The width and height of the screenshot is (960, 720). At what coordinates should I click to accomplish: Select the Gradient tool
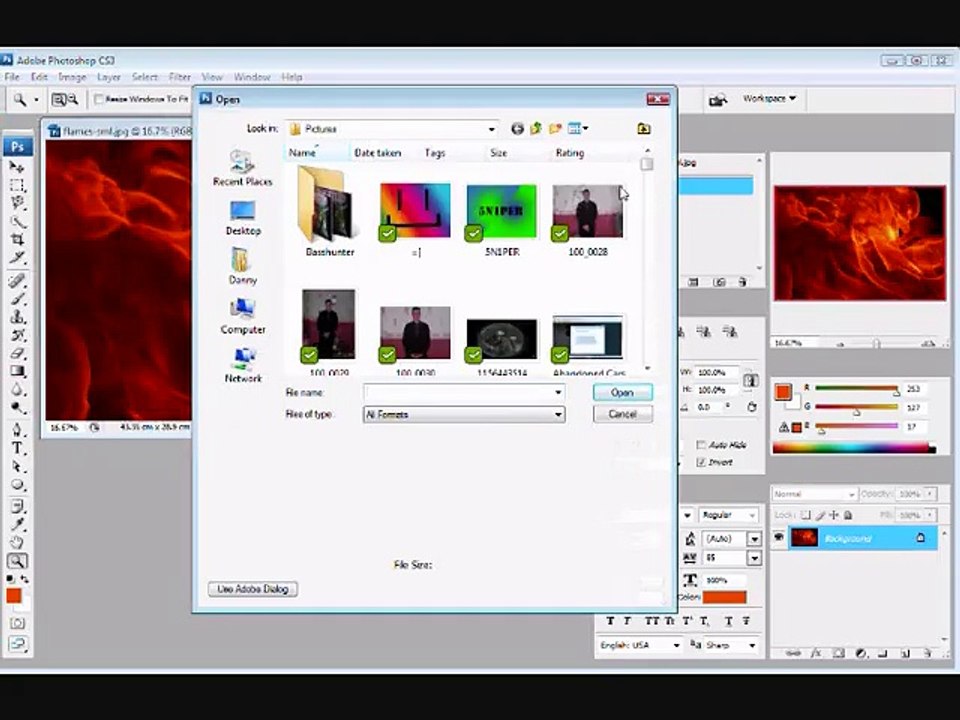coord(17,371)
